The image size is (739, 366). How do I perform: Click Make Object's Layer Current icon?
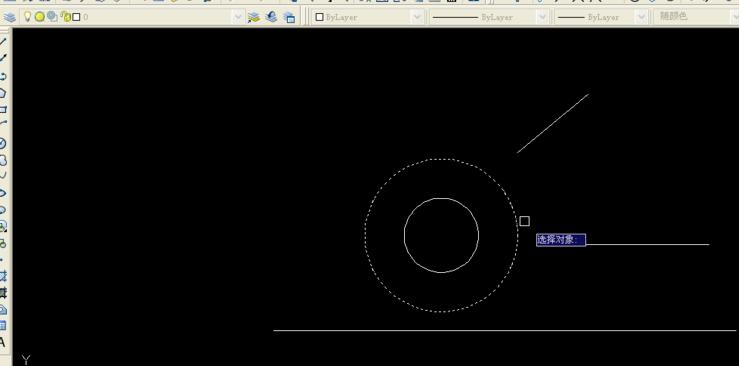[x=254, y=17]
